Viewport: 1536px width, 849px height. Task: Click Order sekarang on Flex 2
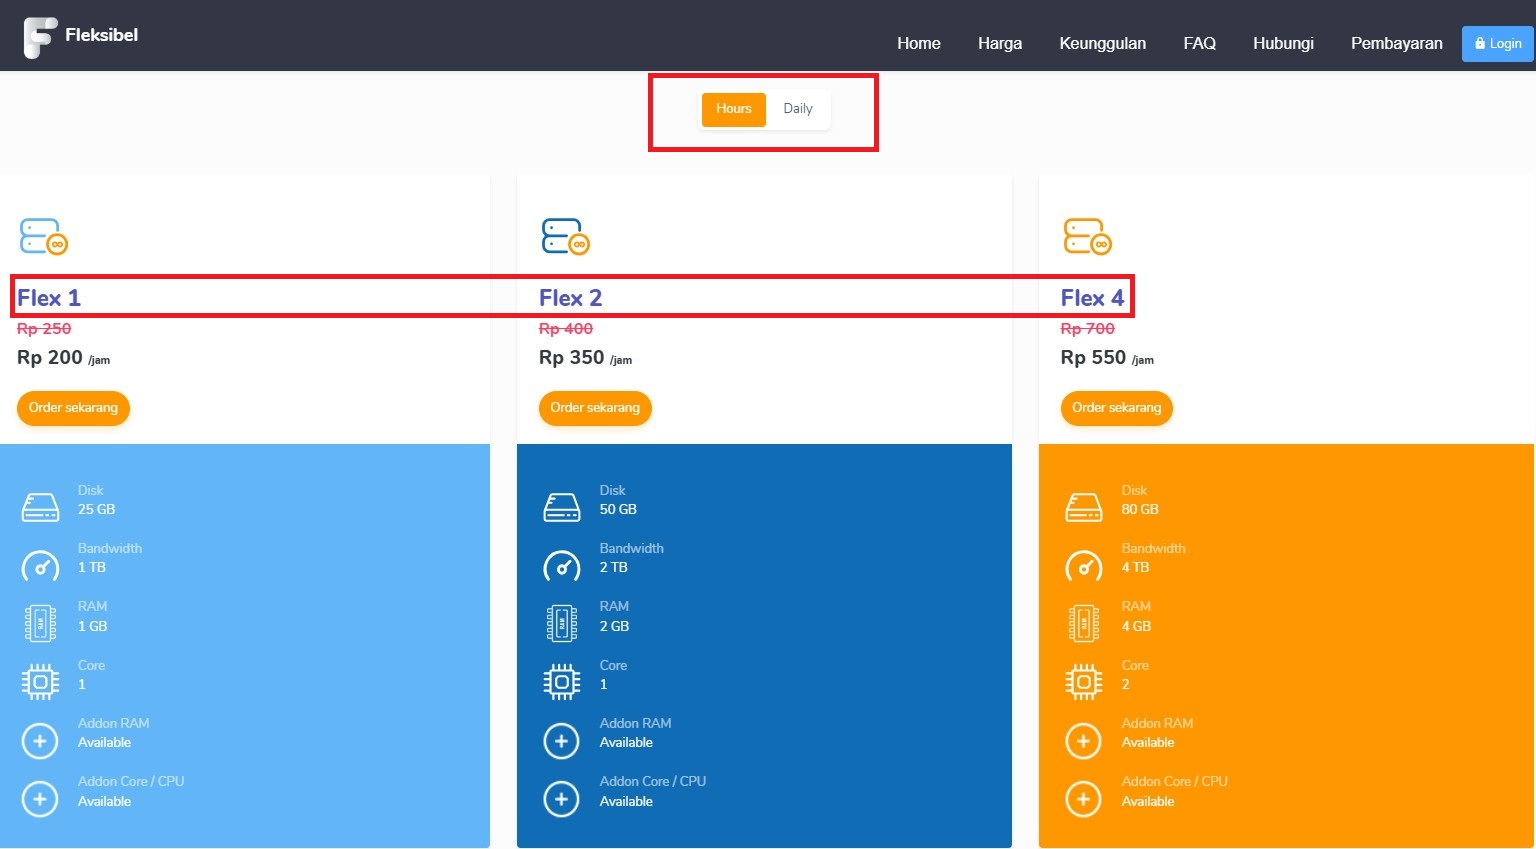595,408
